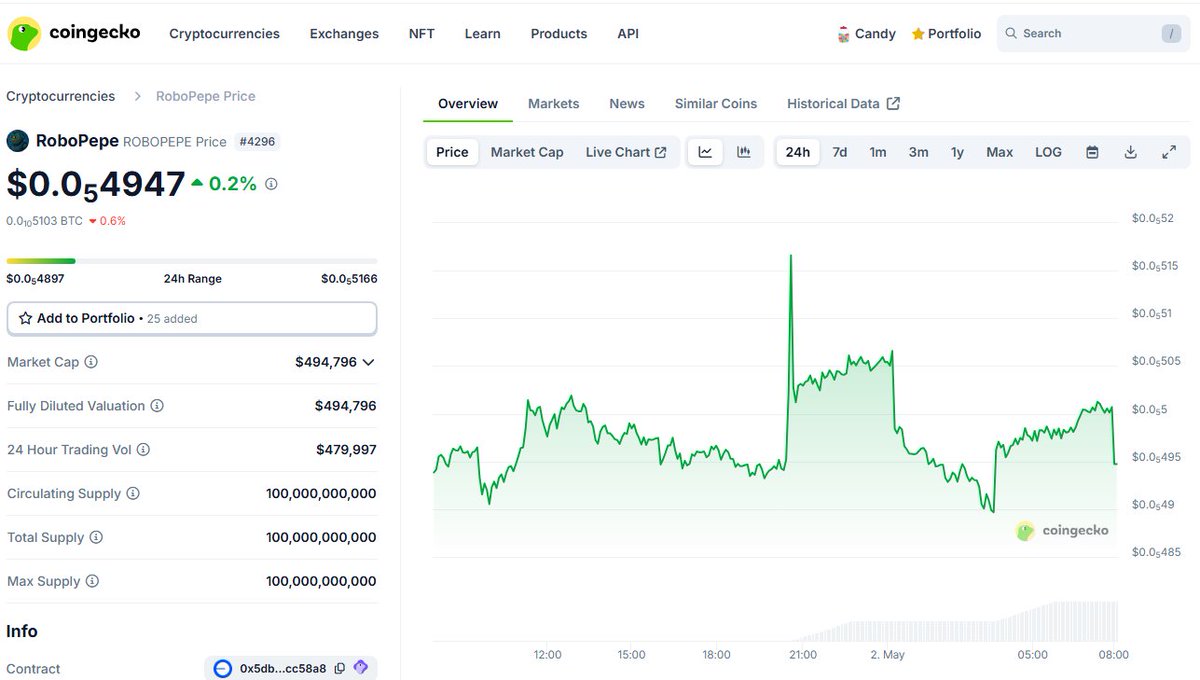Switch to the Similar Coins tab
This screenshot has height=680, width=1200.
pos(716,103)
